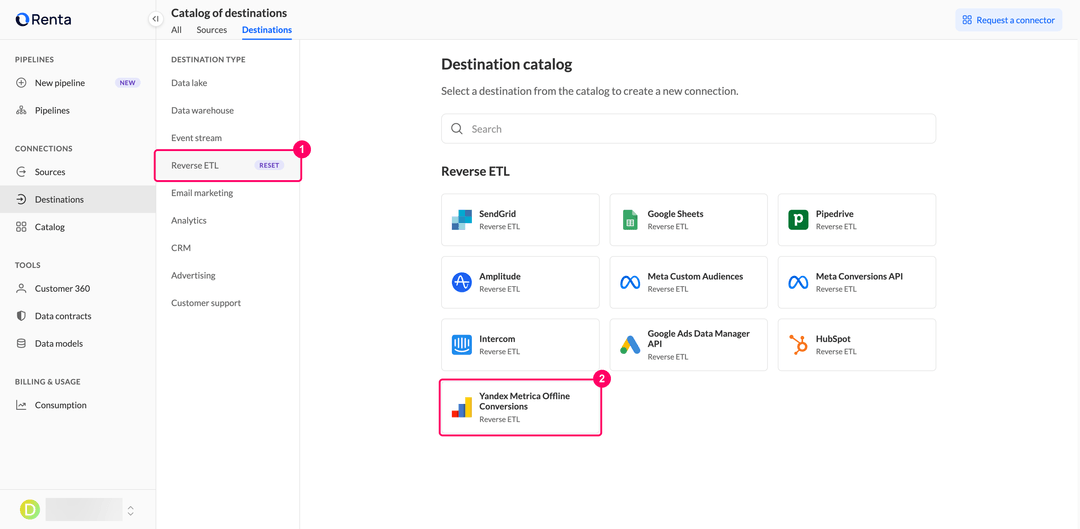Click the Google Ads Data Manager logo
This screenshot has width=1080, height=529.
tap(630, 344)
